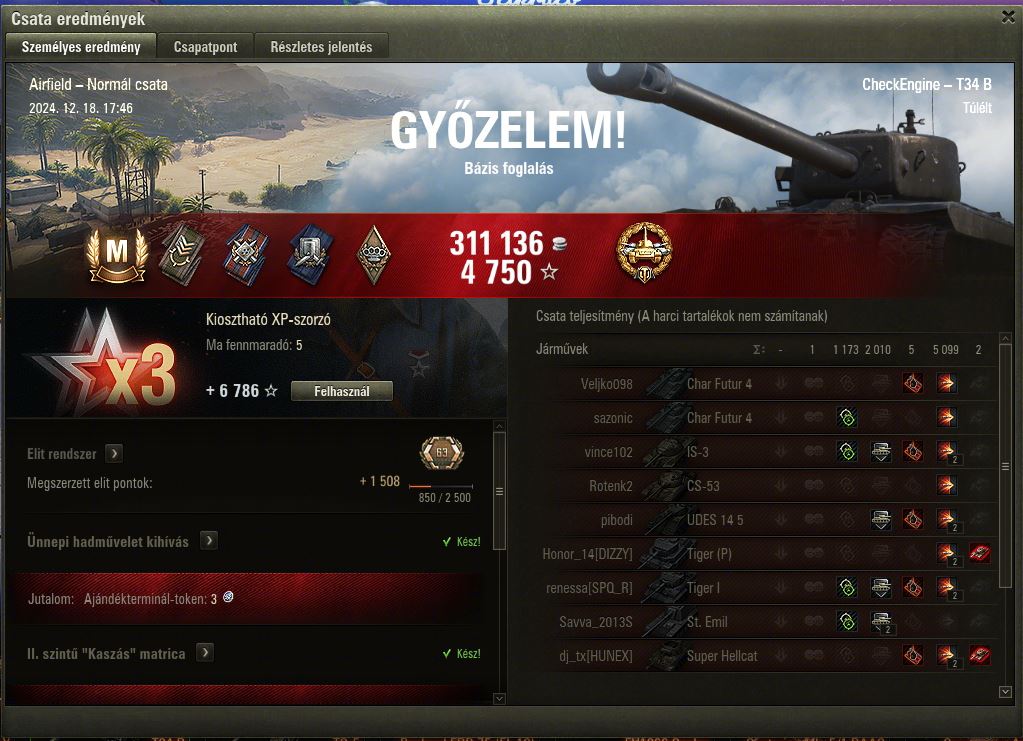1023x741 pixels.
Task: Click the Mastery badge M medal icon
Action: pyautogui.click(x=117, y=255)
